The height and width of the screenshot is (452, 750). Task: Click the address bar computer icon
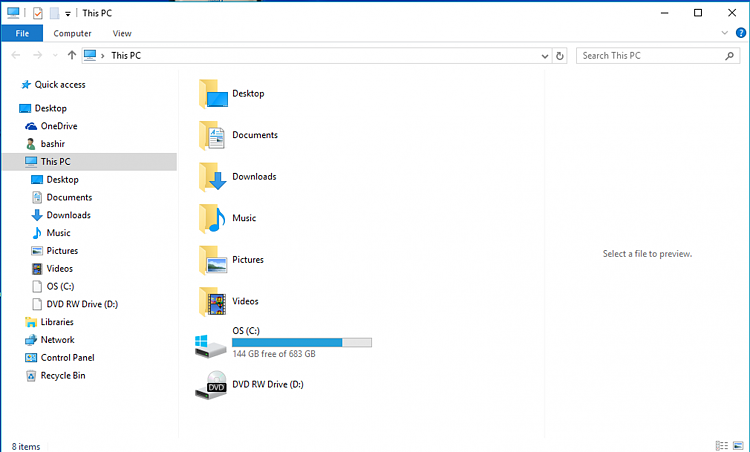point(90,55)
